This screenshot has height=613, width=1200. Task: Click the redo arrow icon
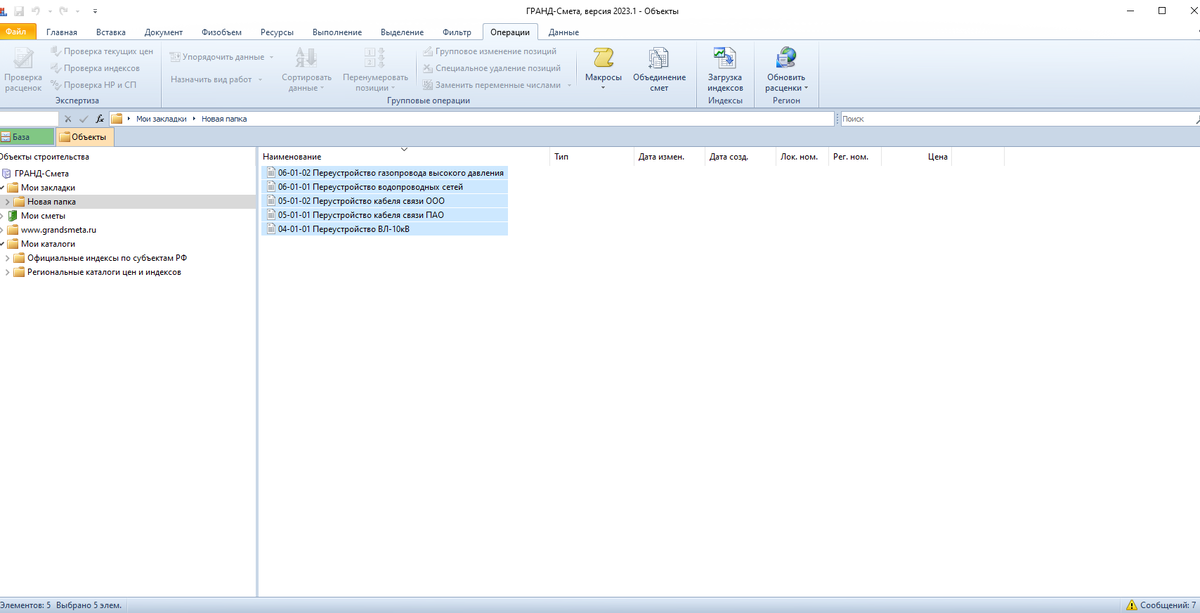(x=64, y=10)
